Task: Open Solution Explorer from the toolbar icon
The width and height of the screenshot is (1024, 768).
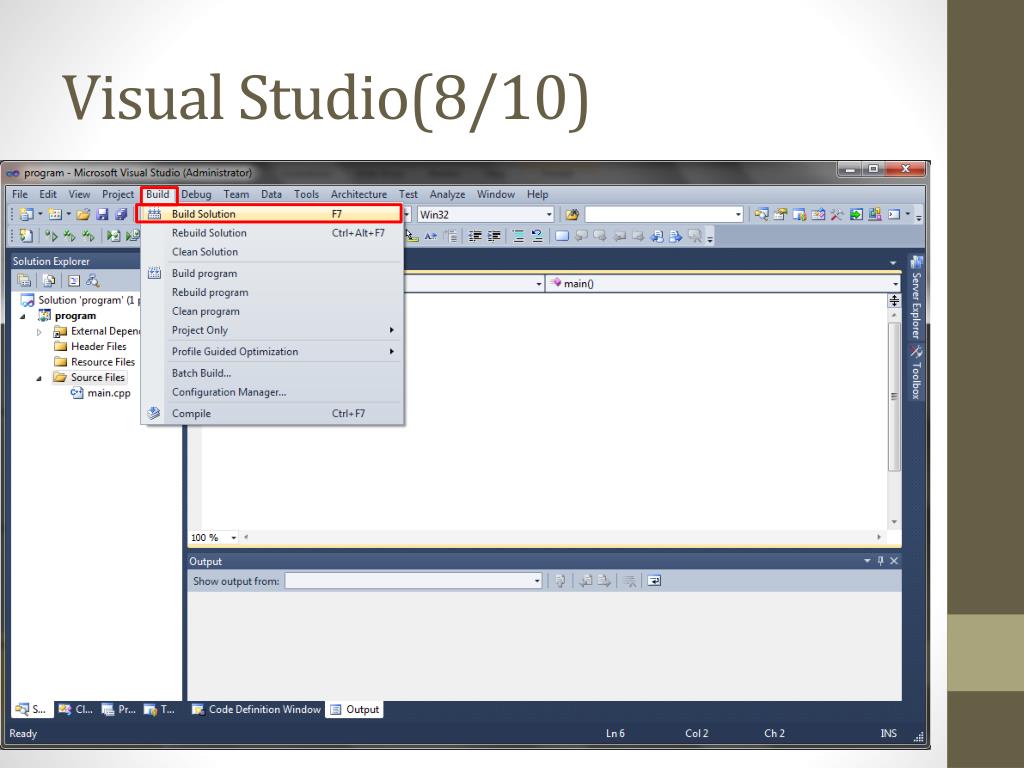Action: pyautogui.click(x=761, y=214)
